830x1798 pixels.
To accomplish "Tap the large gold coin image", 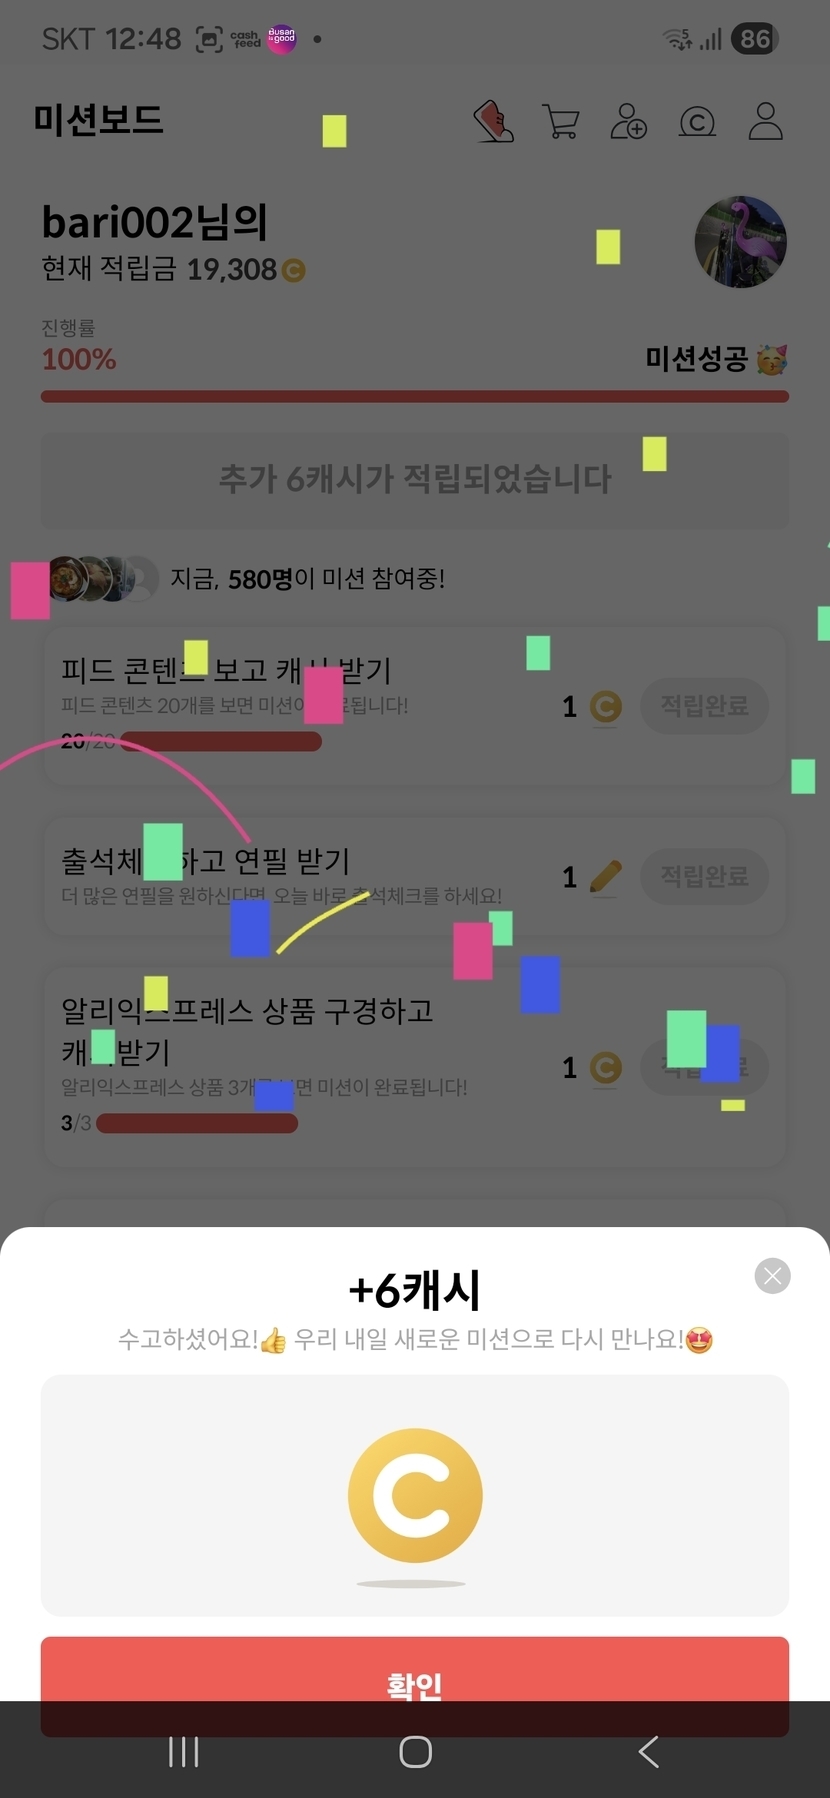I will coord(415,1496).
